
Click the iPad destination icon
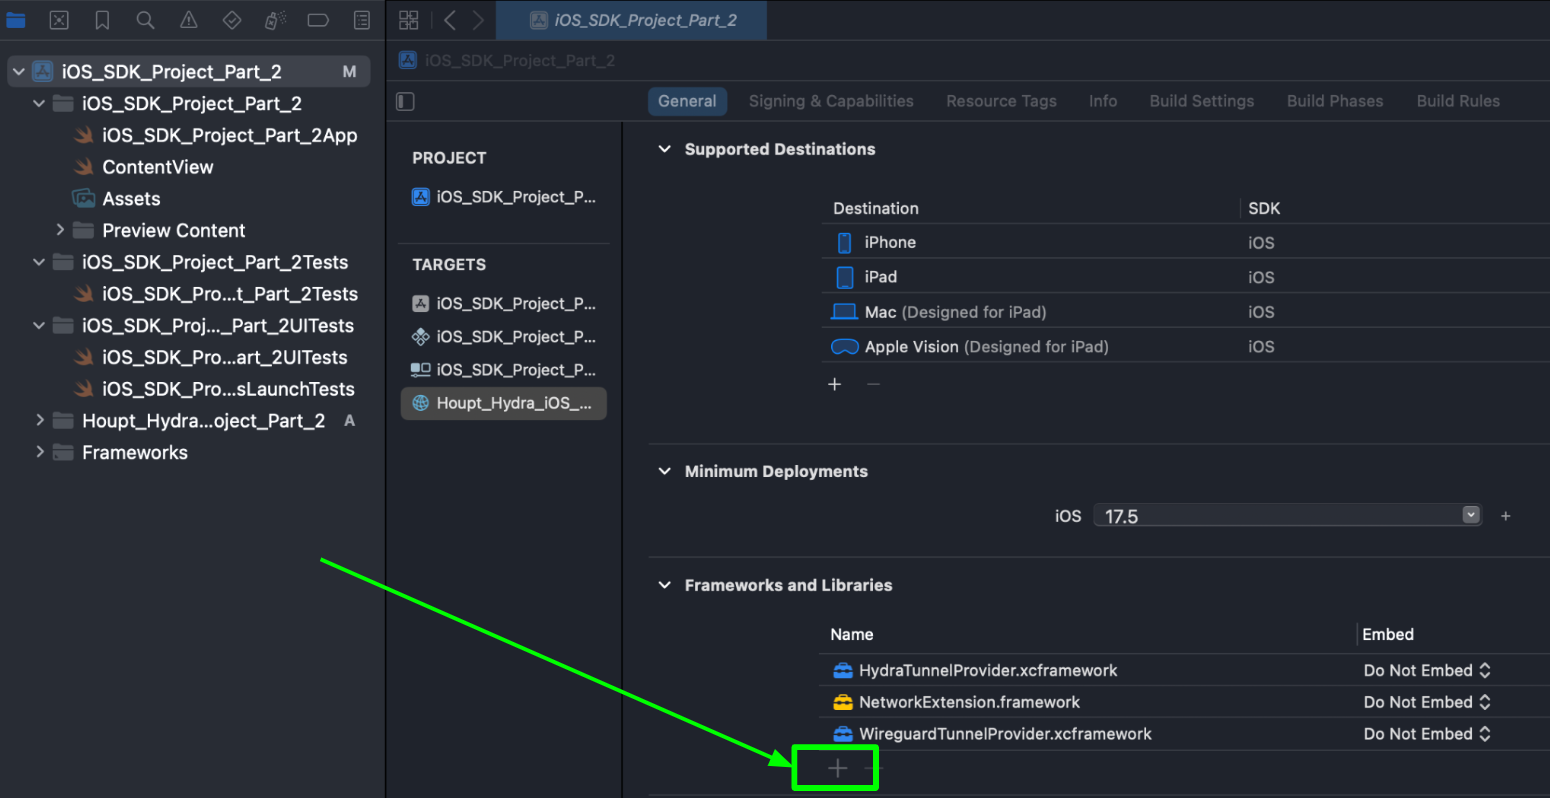click(x=845, y=277)
